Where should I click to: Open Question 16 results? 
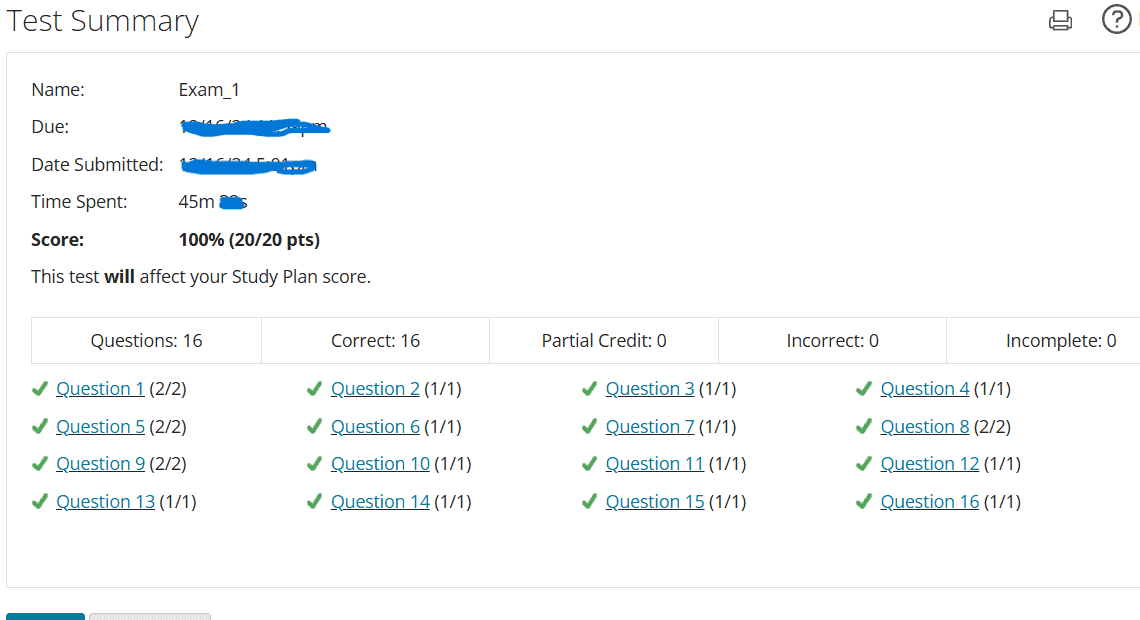pos(929,501)
